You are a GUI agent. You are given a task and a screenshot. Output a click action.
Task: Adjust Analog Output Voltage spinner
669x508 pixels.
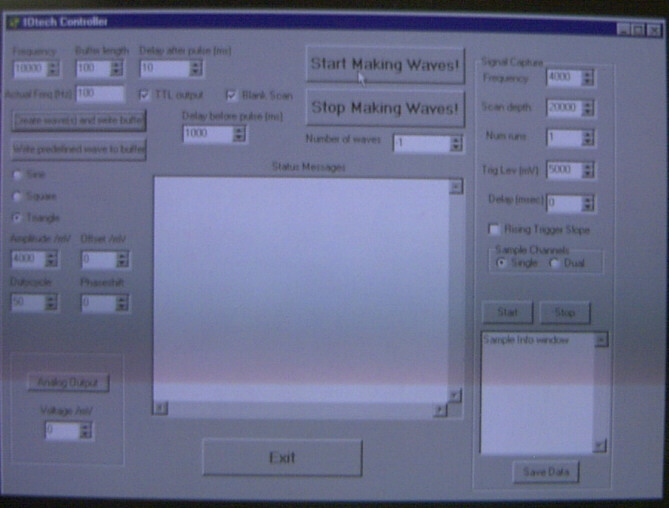(86, 430)
